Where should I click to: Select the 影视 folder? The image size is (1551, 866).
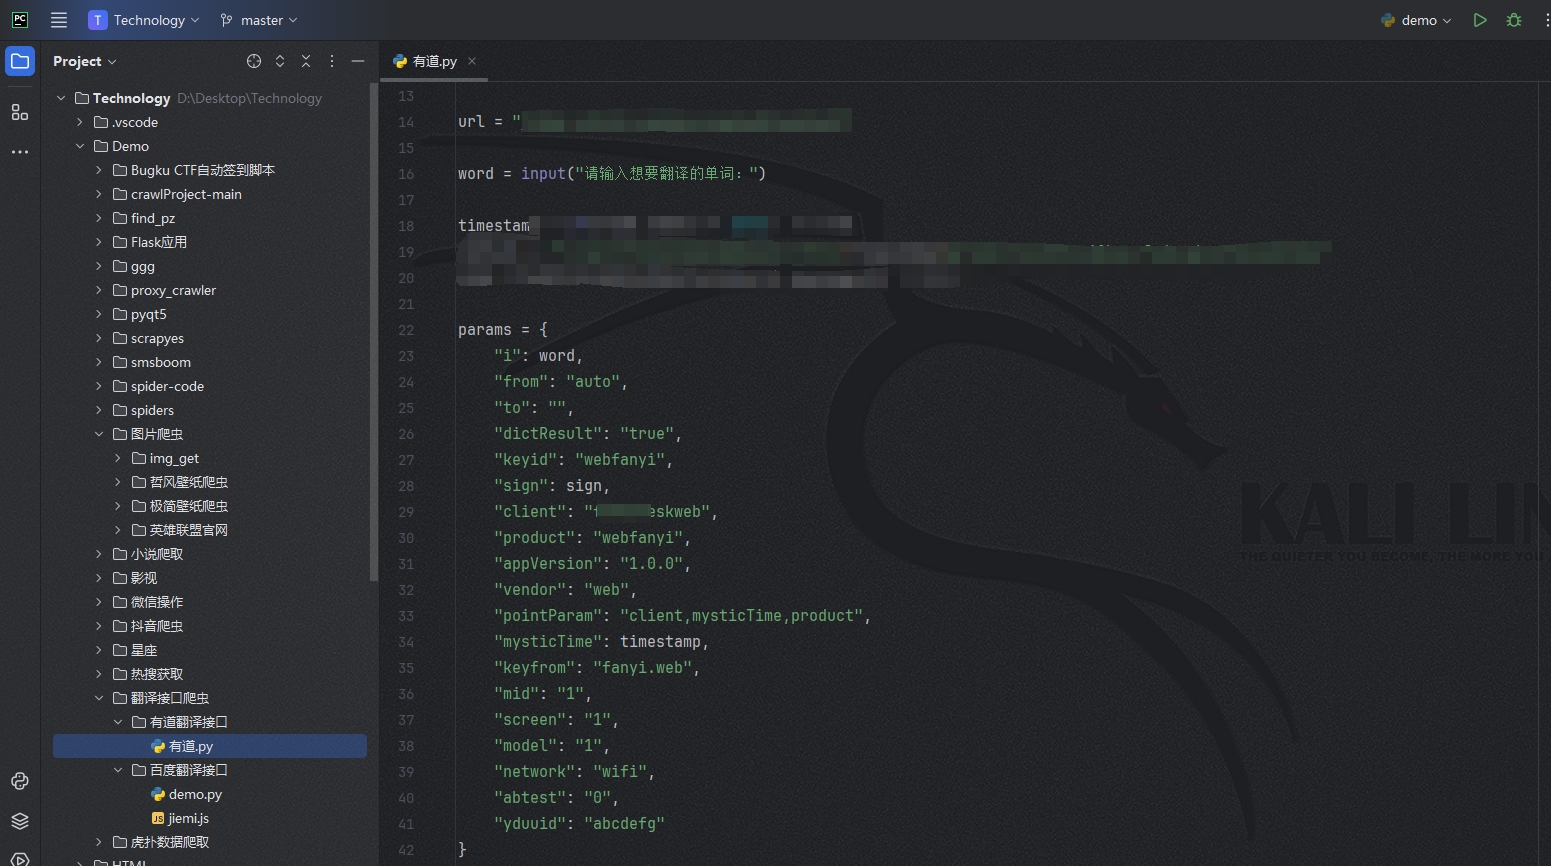(x=135, y=578)
